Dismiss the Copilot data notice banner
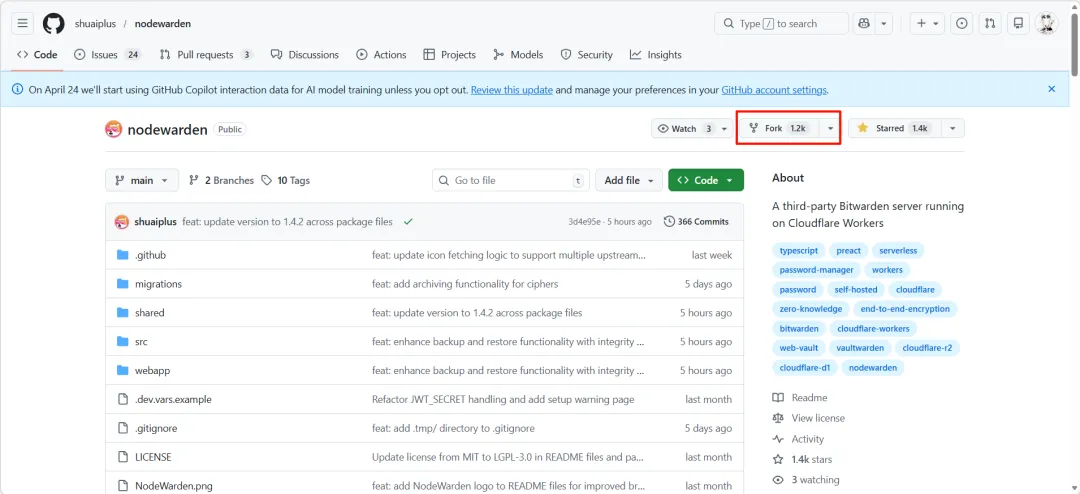This screenshot has height=494, width=1080. click(1052, 89)
